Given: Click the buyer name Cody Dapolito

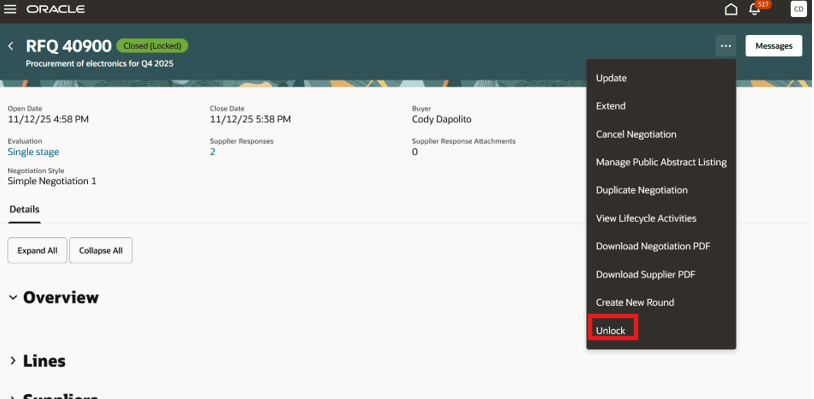Looking at the screenshot, I should [x=442, y=119].
